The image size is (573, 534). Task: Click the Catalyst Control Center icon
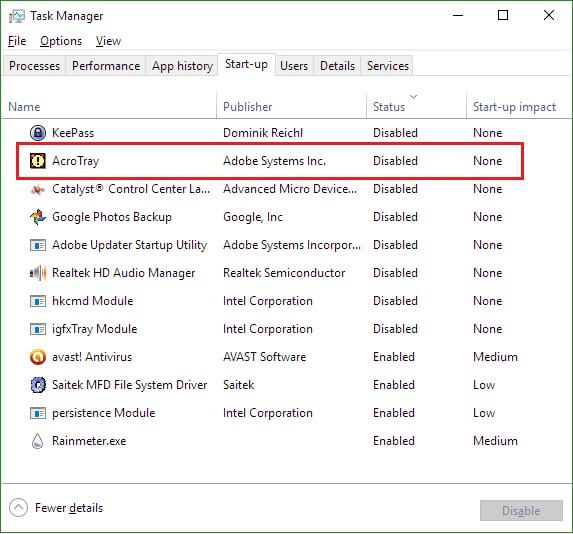pos(38,189)
